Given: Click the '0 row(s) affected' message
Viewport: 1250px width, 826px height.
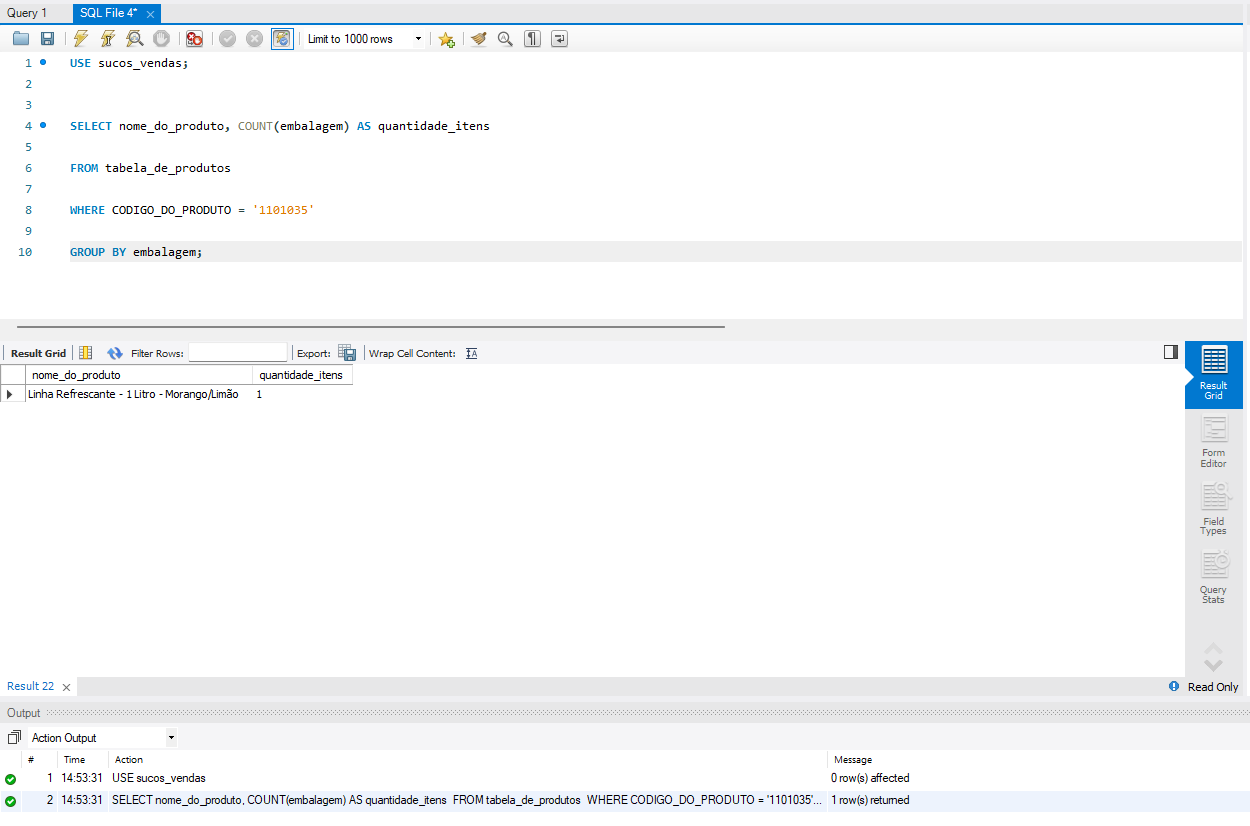Looking at the screenshot, I should click(x=870, y=778).
